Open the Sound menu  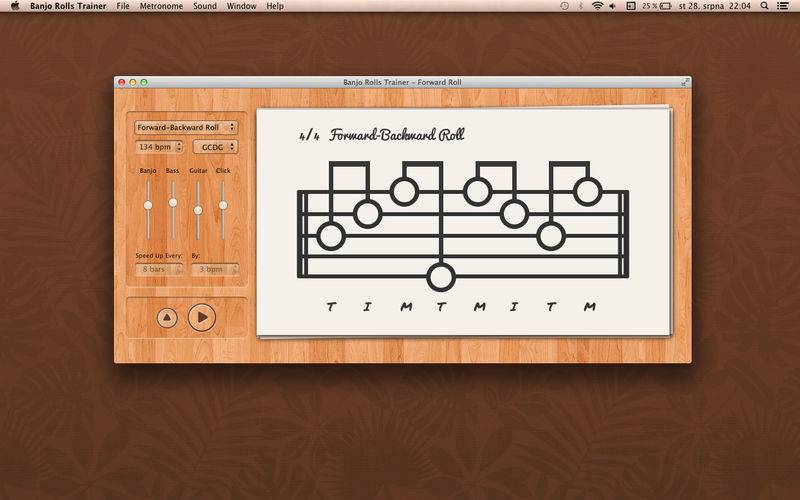pyautogui.click(x=204, y=6)
